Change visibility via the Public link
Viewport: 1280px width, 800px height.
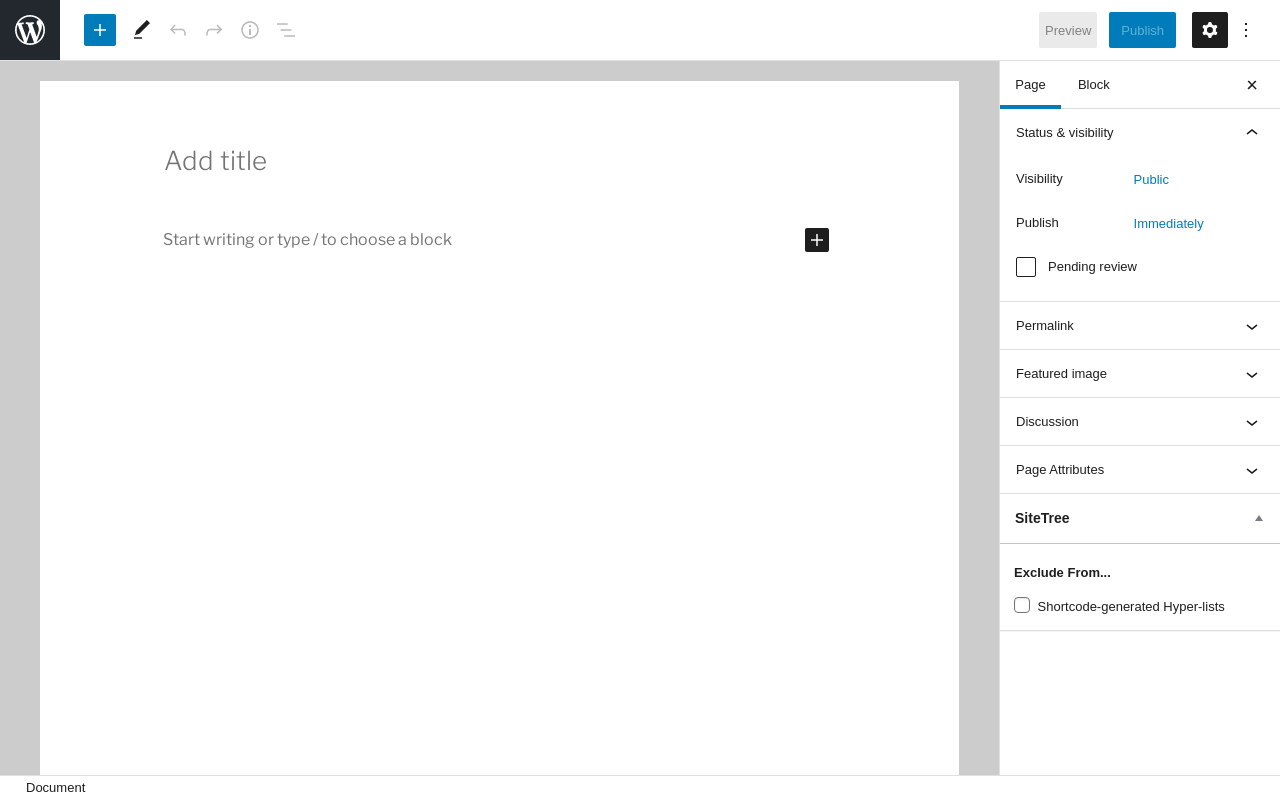click(x=1151, y=180)
